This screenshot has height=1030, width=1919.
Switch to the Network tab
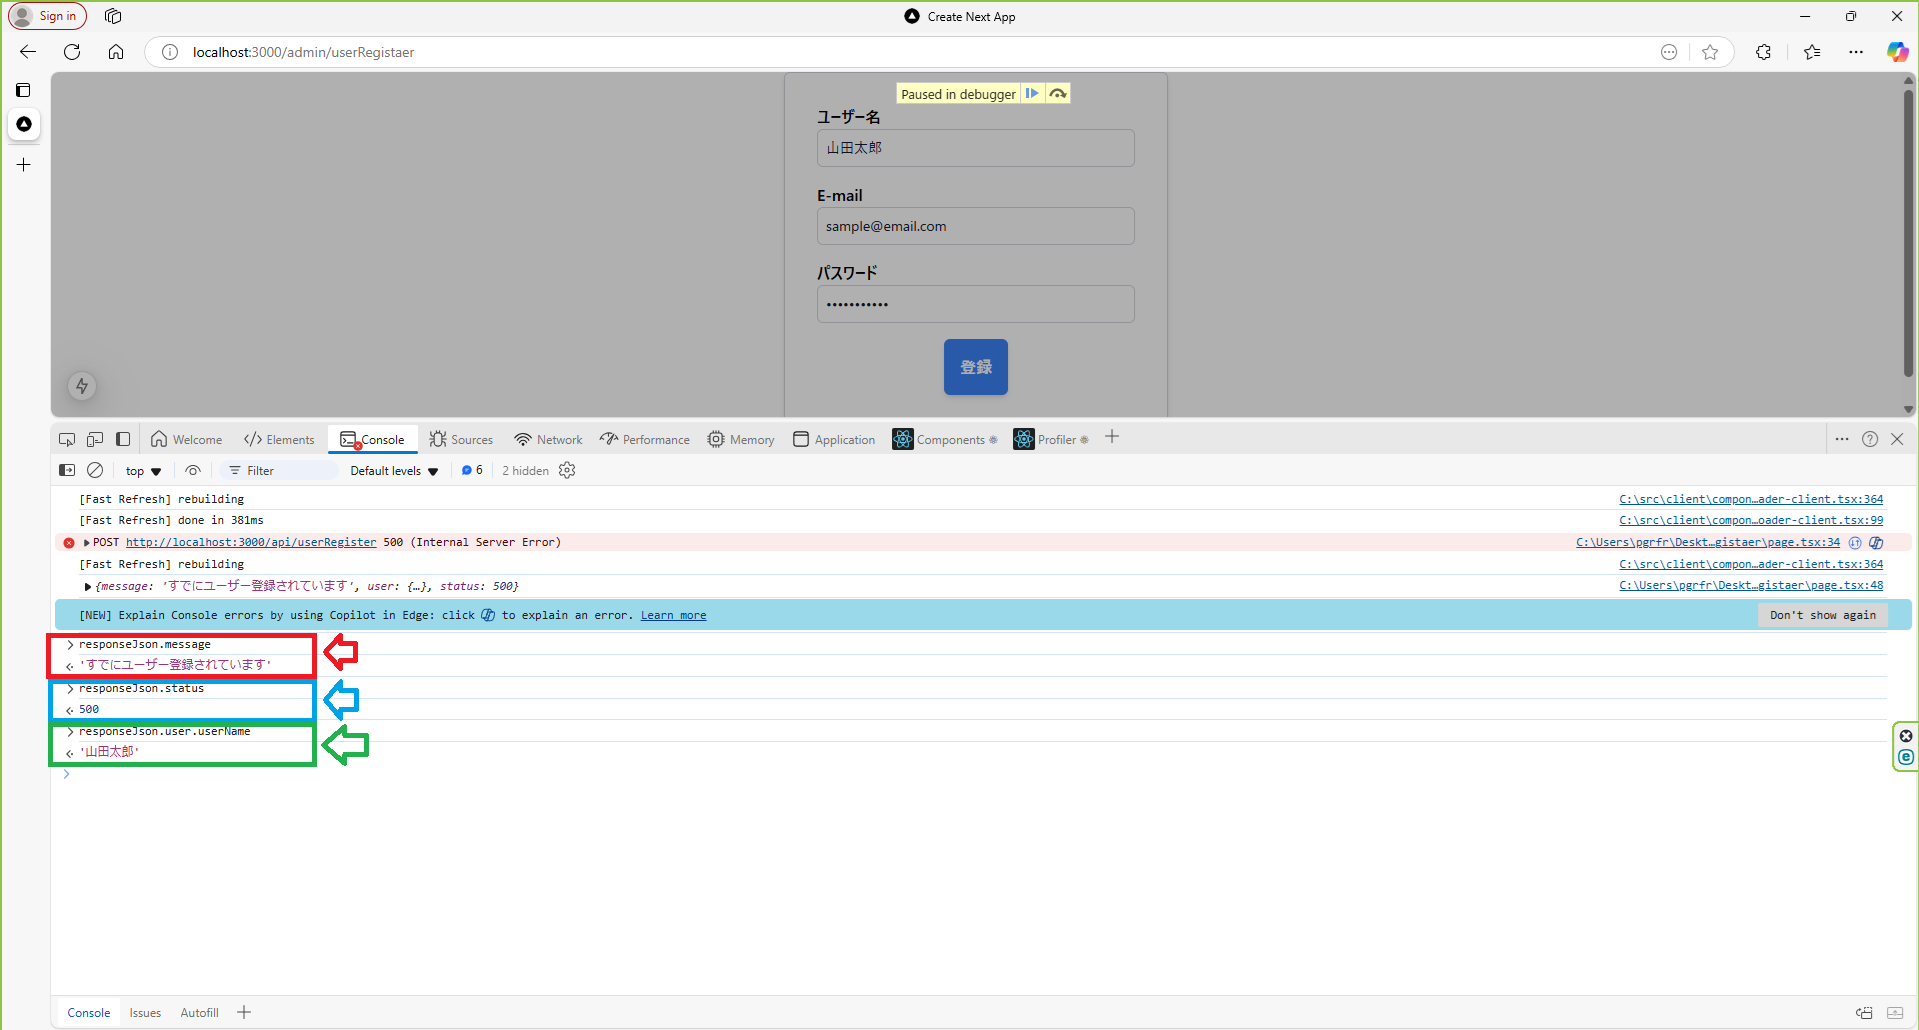pos(548,439)
